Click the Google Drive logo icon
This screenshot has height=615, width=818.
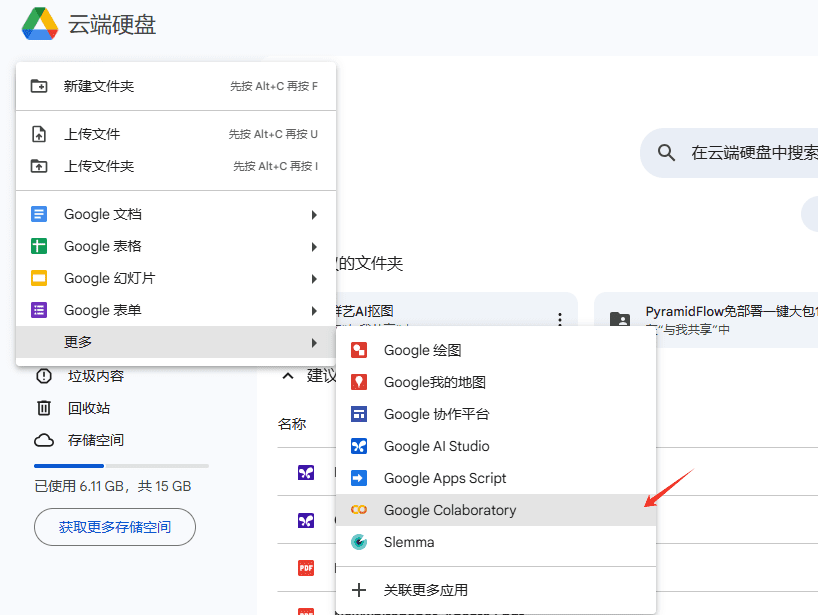(x=40, y=24)
